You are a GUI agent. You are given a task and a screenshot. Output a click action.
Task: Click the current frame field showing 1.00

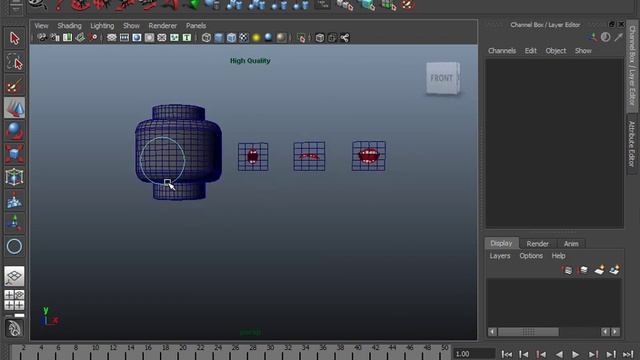click(x=474, y=354)
